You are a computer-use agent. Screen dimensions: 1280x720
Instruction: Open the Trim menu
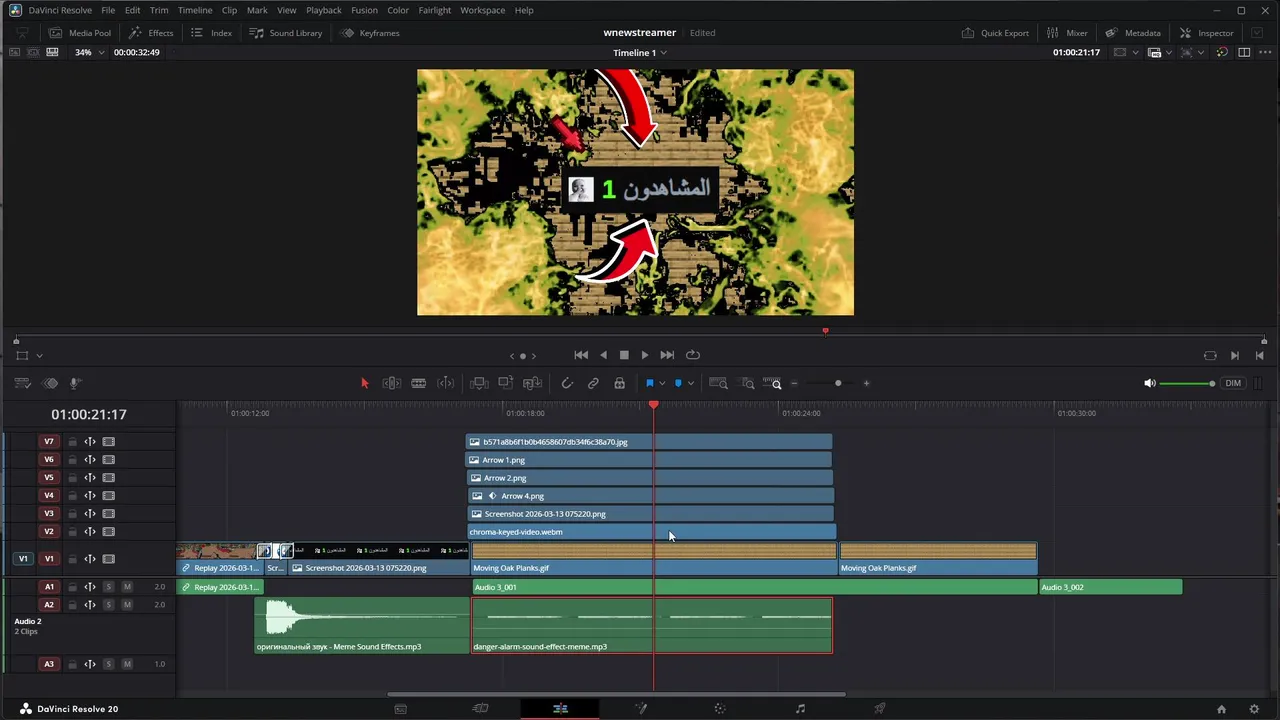pyautogui.click(x=159, y=10)
